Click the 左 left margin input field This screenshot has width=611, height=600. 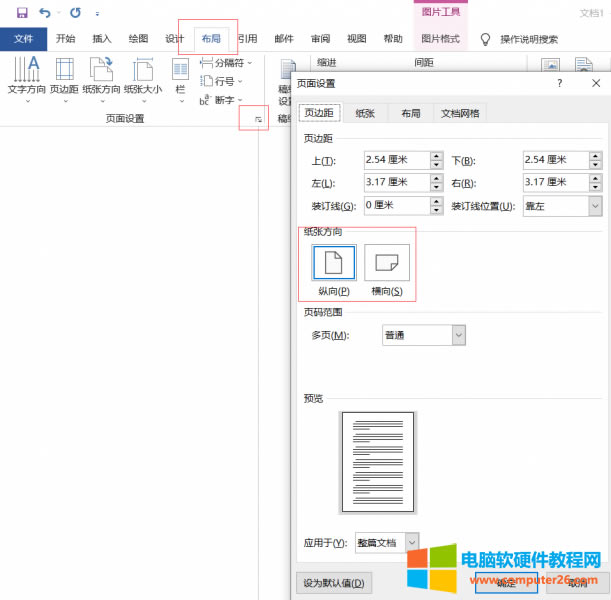pyautogui.click(x=395, y=183)
